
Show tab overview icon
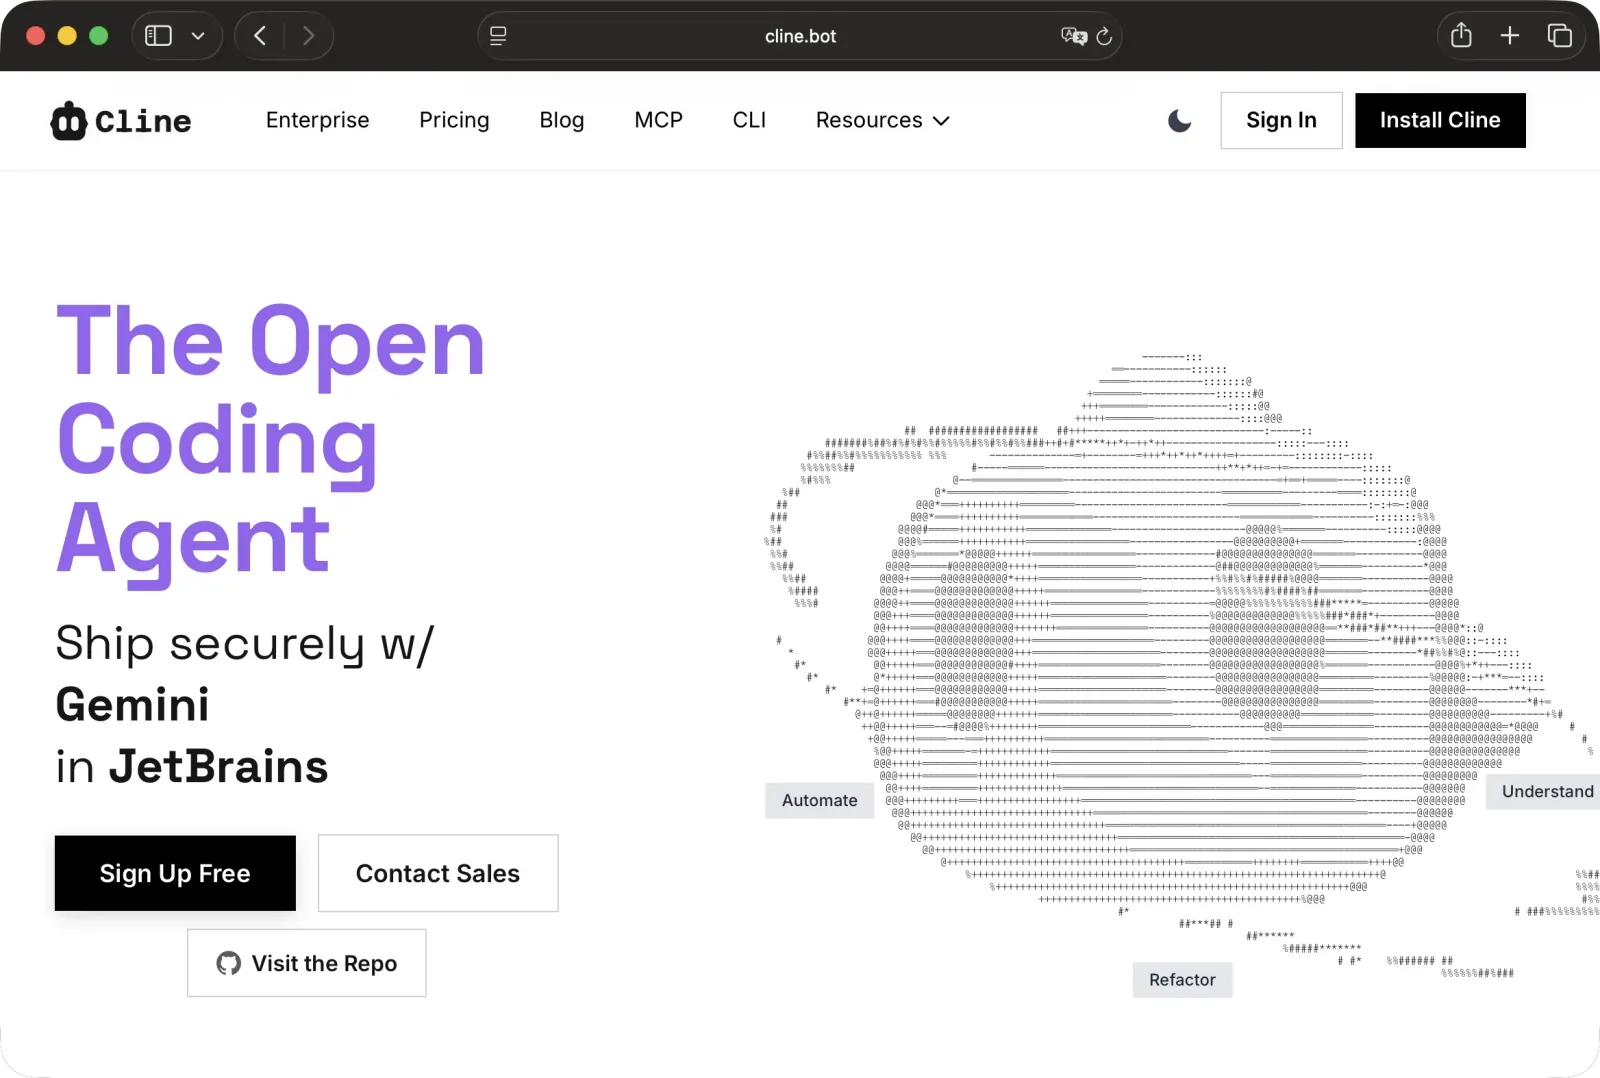tap(1559, 36)
